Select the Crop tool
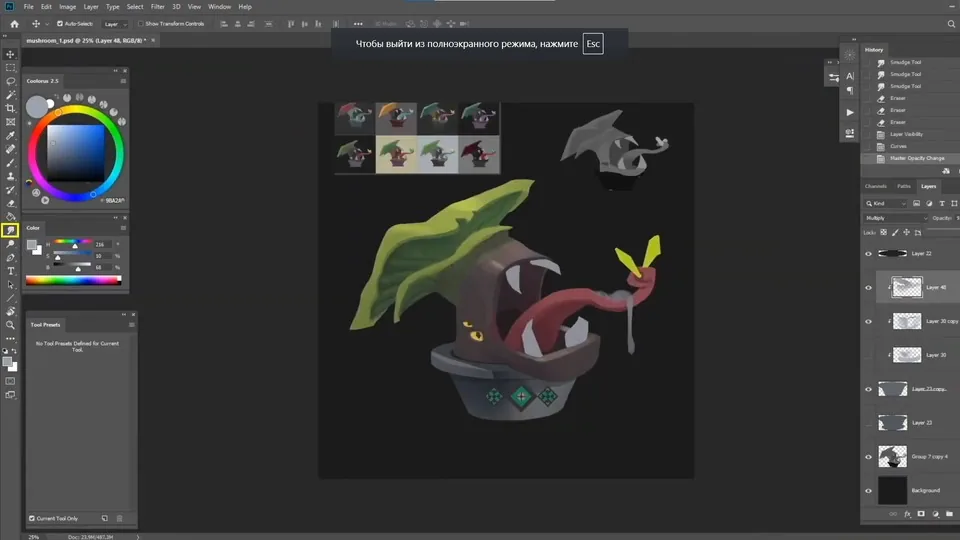This screenshot has height=540, width=960. (10, 108)
